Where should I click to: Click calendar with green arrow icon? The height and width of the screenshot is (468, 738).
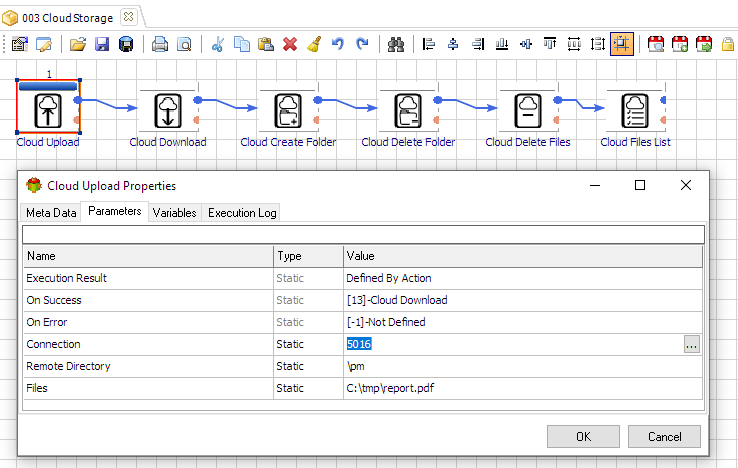tap(704, 44)
